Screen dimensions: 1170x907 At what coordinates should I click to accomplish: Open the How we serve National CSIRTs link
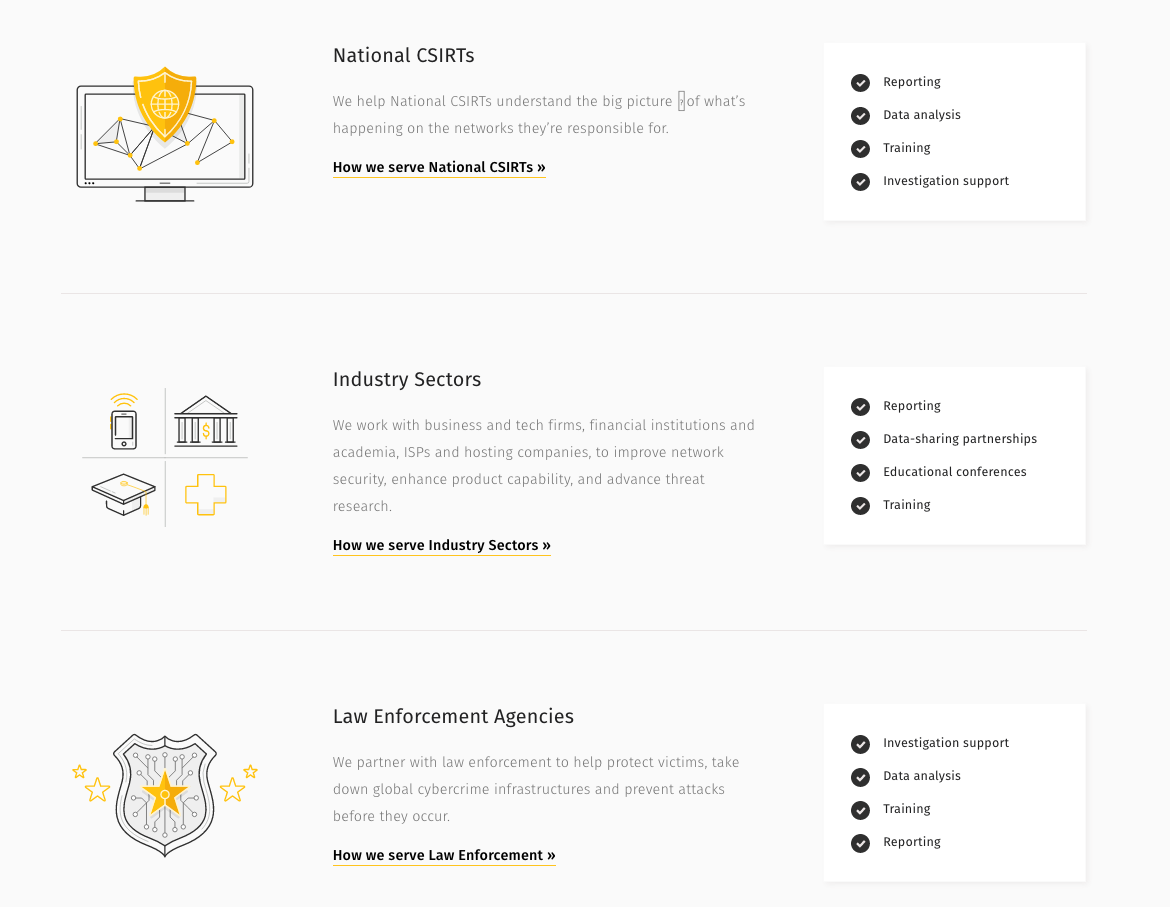[439, 168]
